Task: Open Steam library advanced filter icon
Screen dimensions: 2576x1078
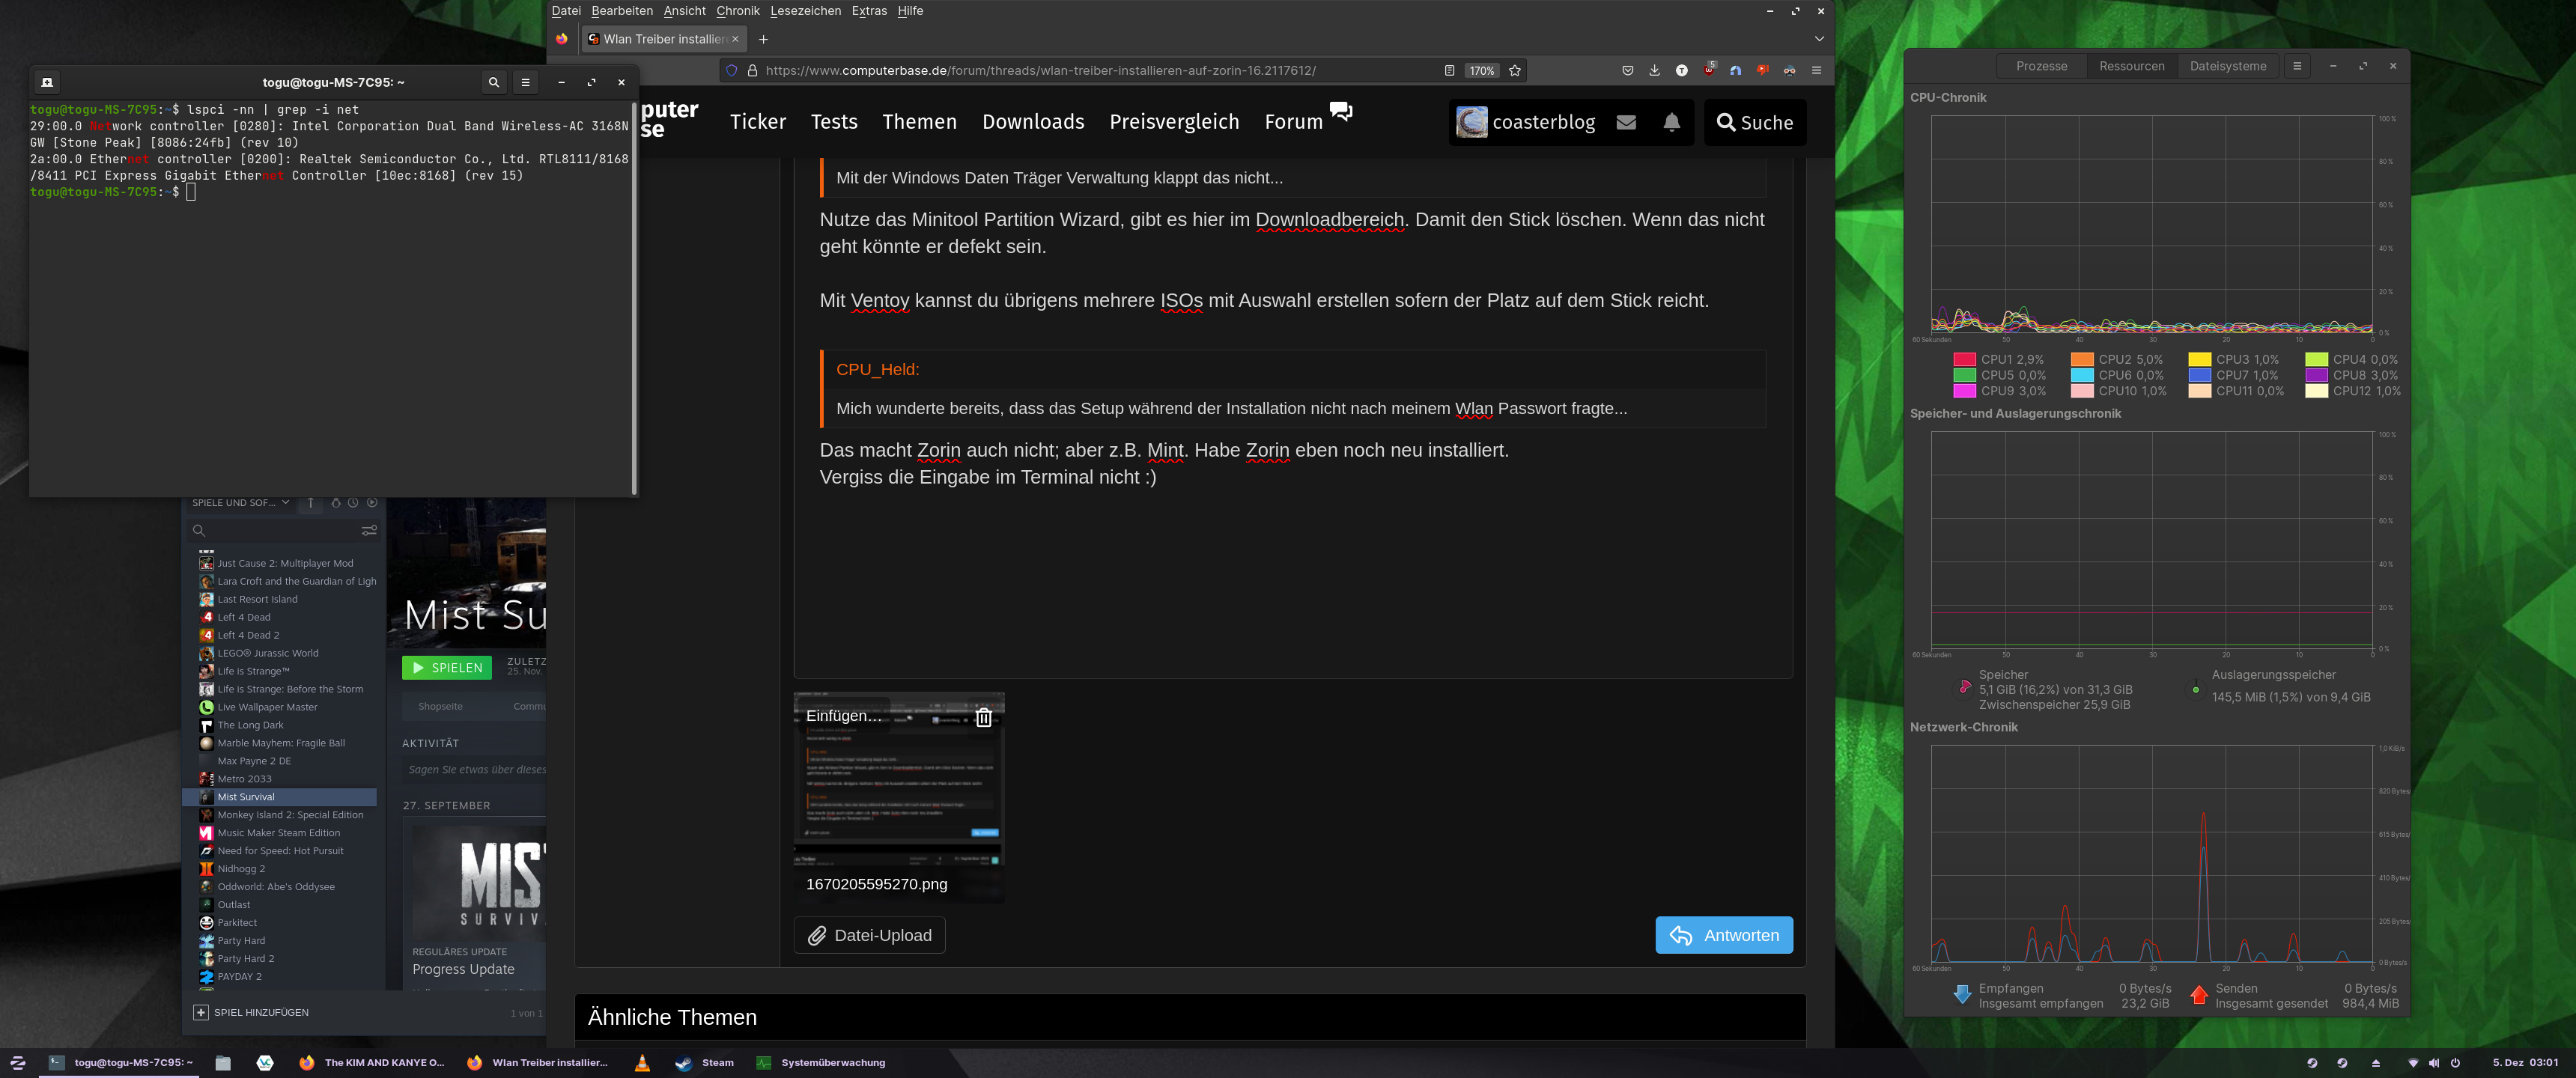Action: (x=369, y=530)
